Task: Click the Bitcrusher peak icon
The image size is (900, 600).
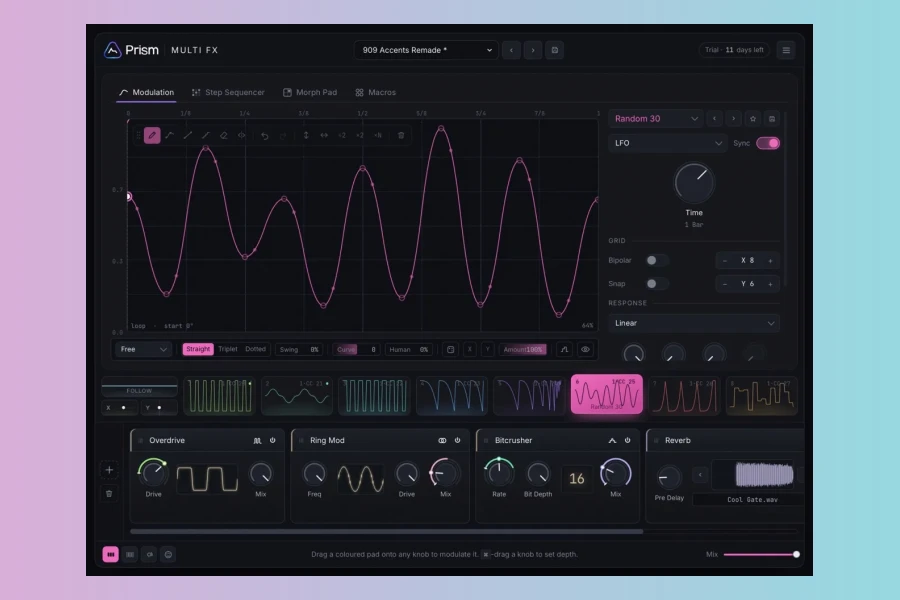Action: coord(612,440)
